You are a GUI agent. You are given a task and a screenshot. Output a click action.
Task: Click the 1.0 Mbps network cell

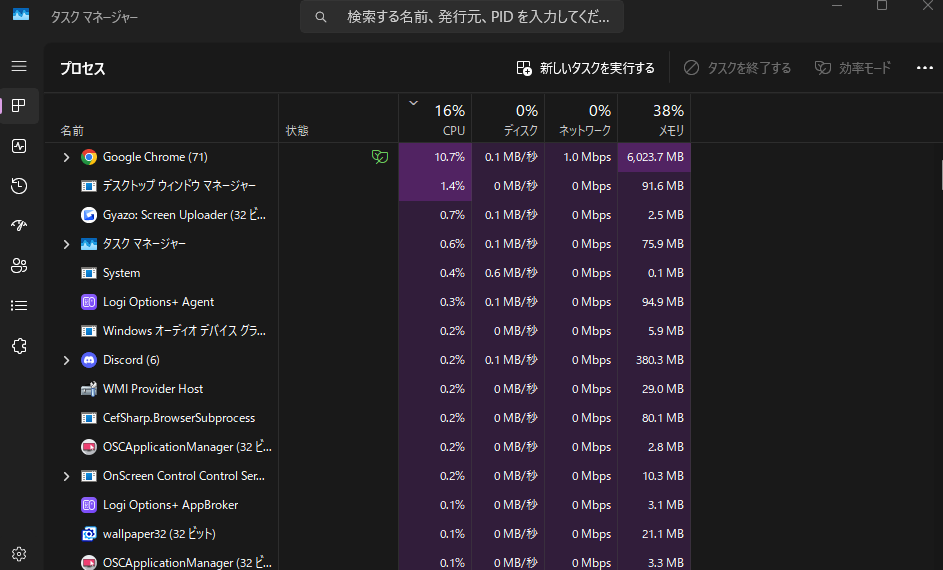(582, 157)
